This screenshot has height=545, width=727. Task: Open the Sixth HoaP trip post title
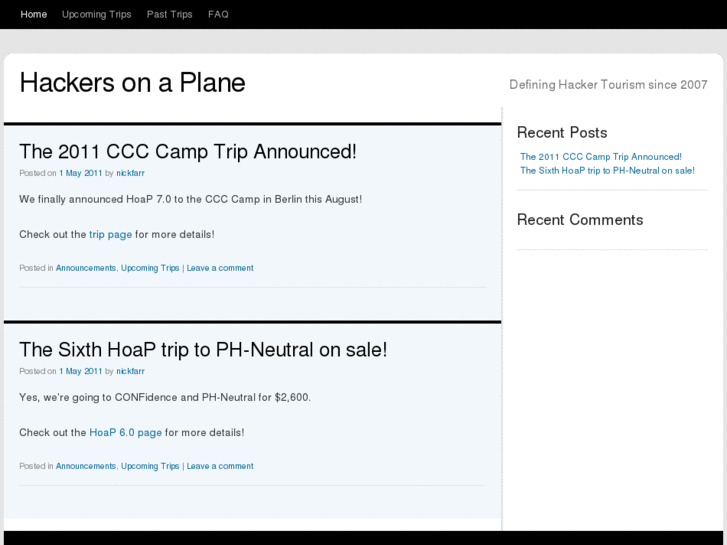(202, 350)
